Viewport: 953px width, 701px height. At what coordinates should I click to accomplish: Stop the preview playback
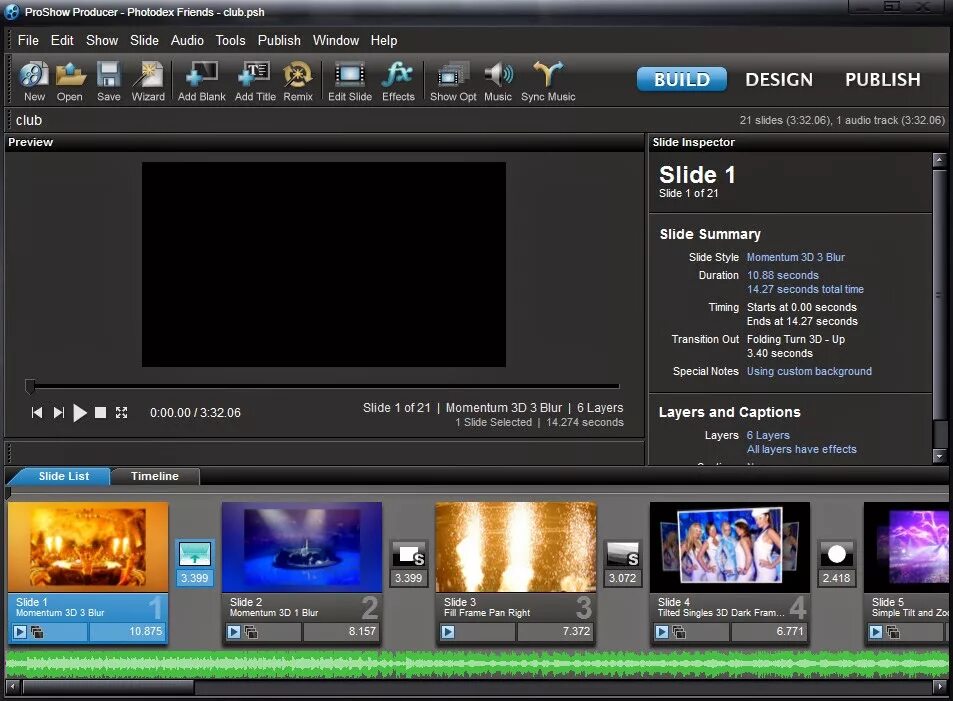click(101, 413)
